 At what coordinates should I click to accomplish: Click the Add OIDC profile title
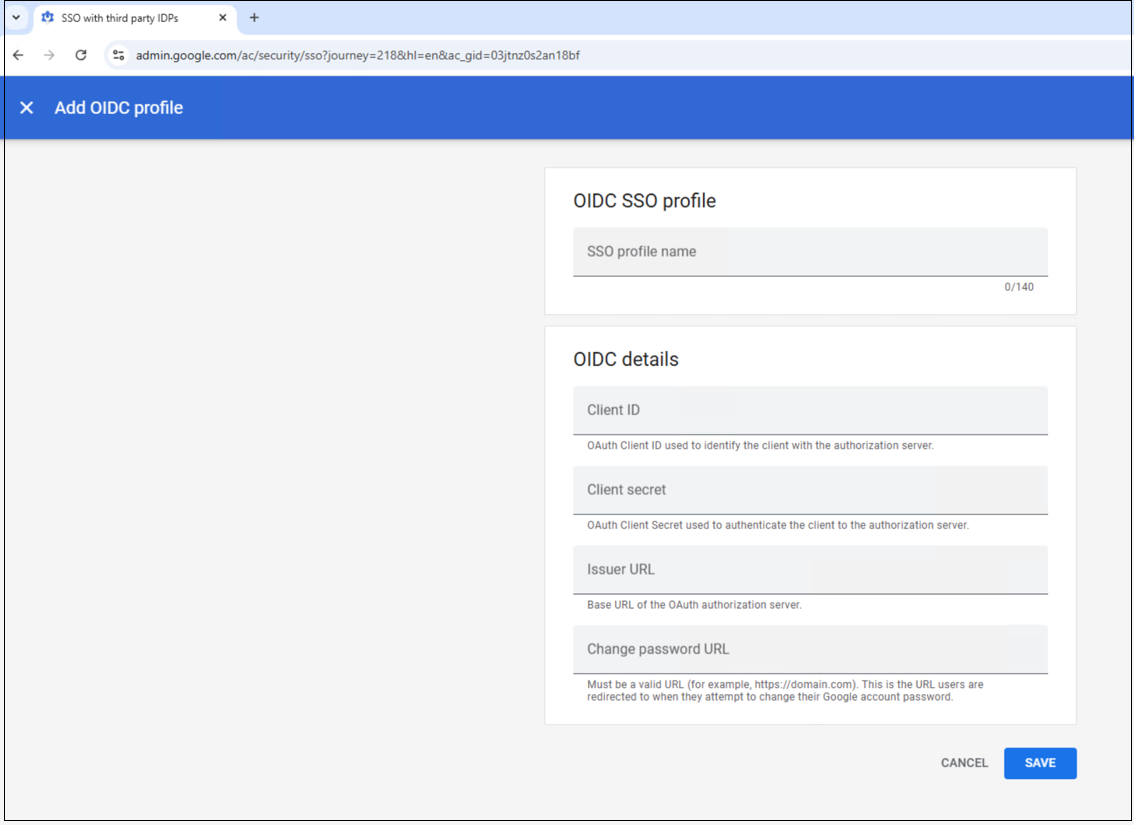[119, 108]
